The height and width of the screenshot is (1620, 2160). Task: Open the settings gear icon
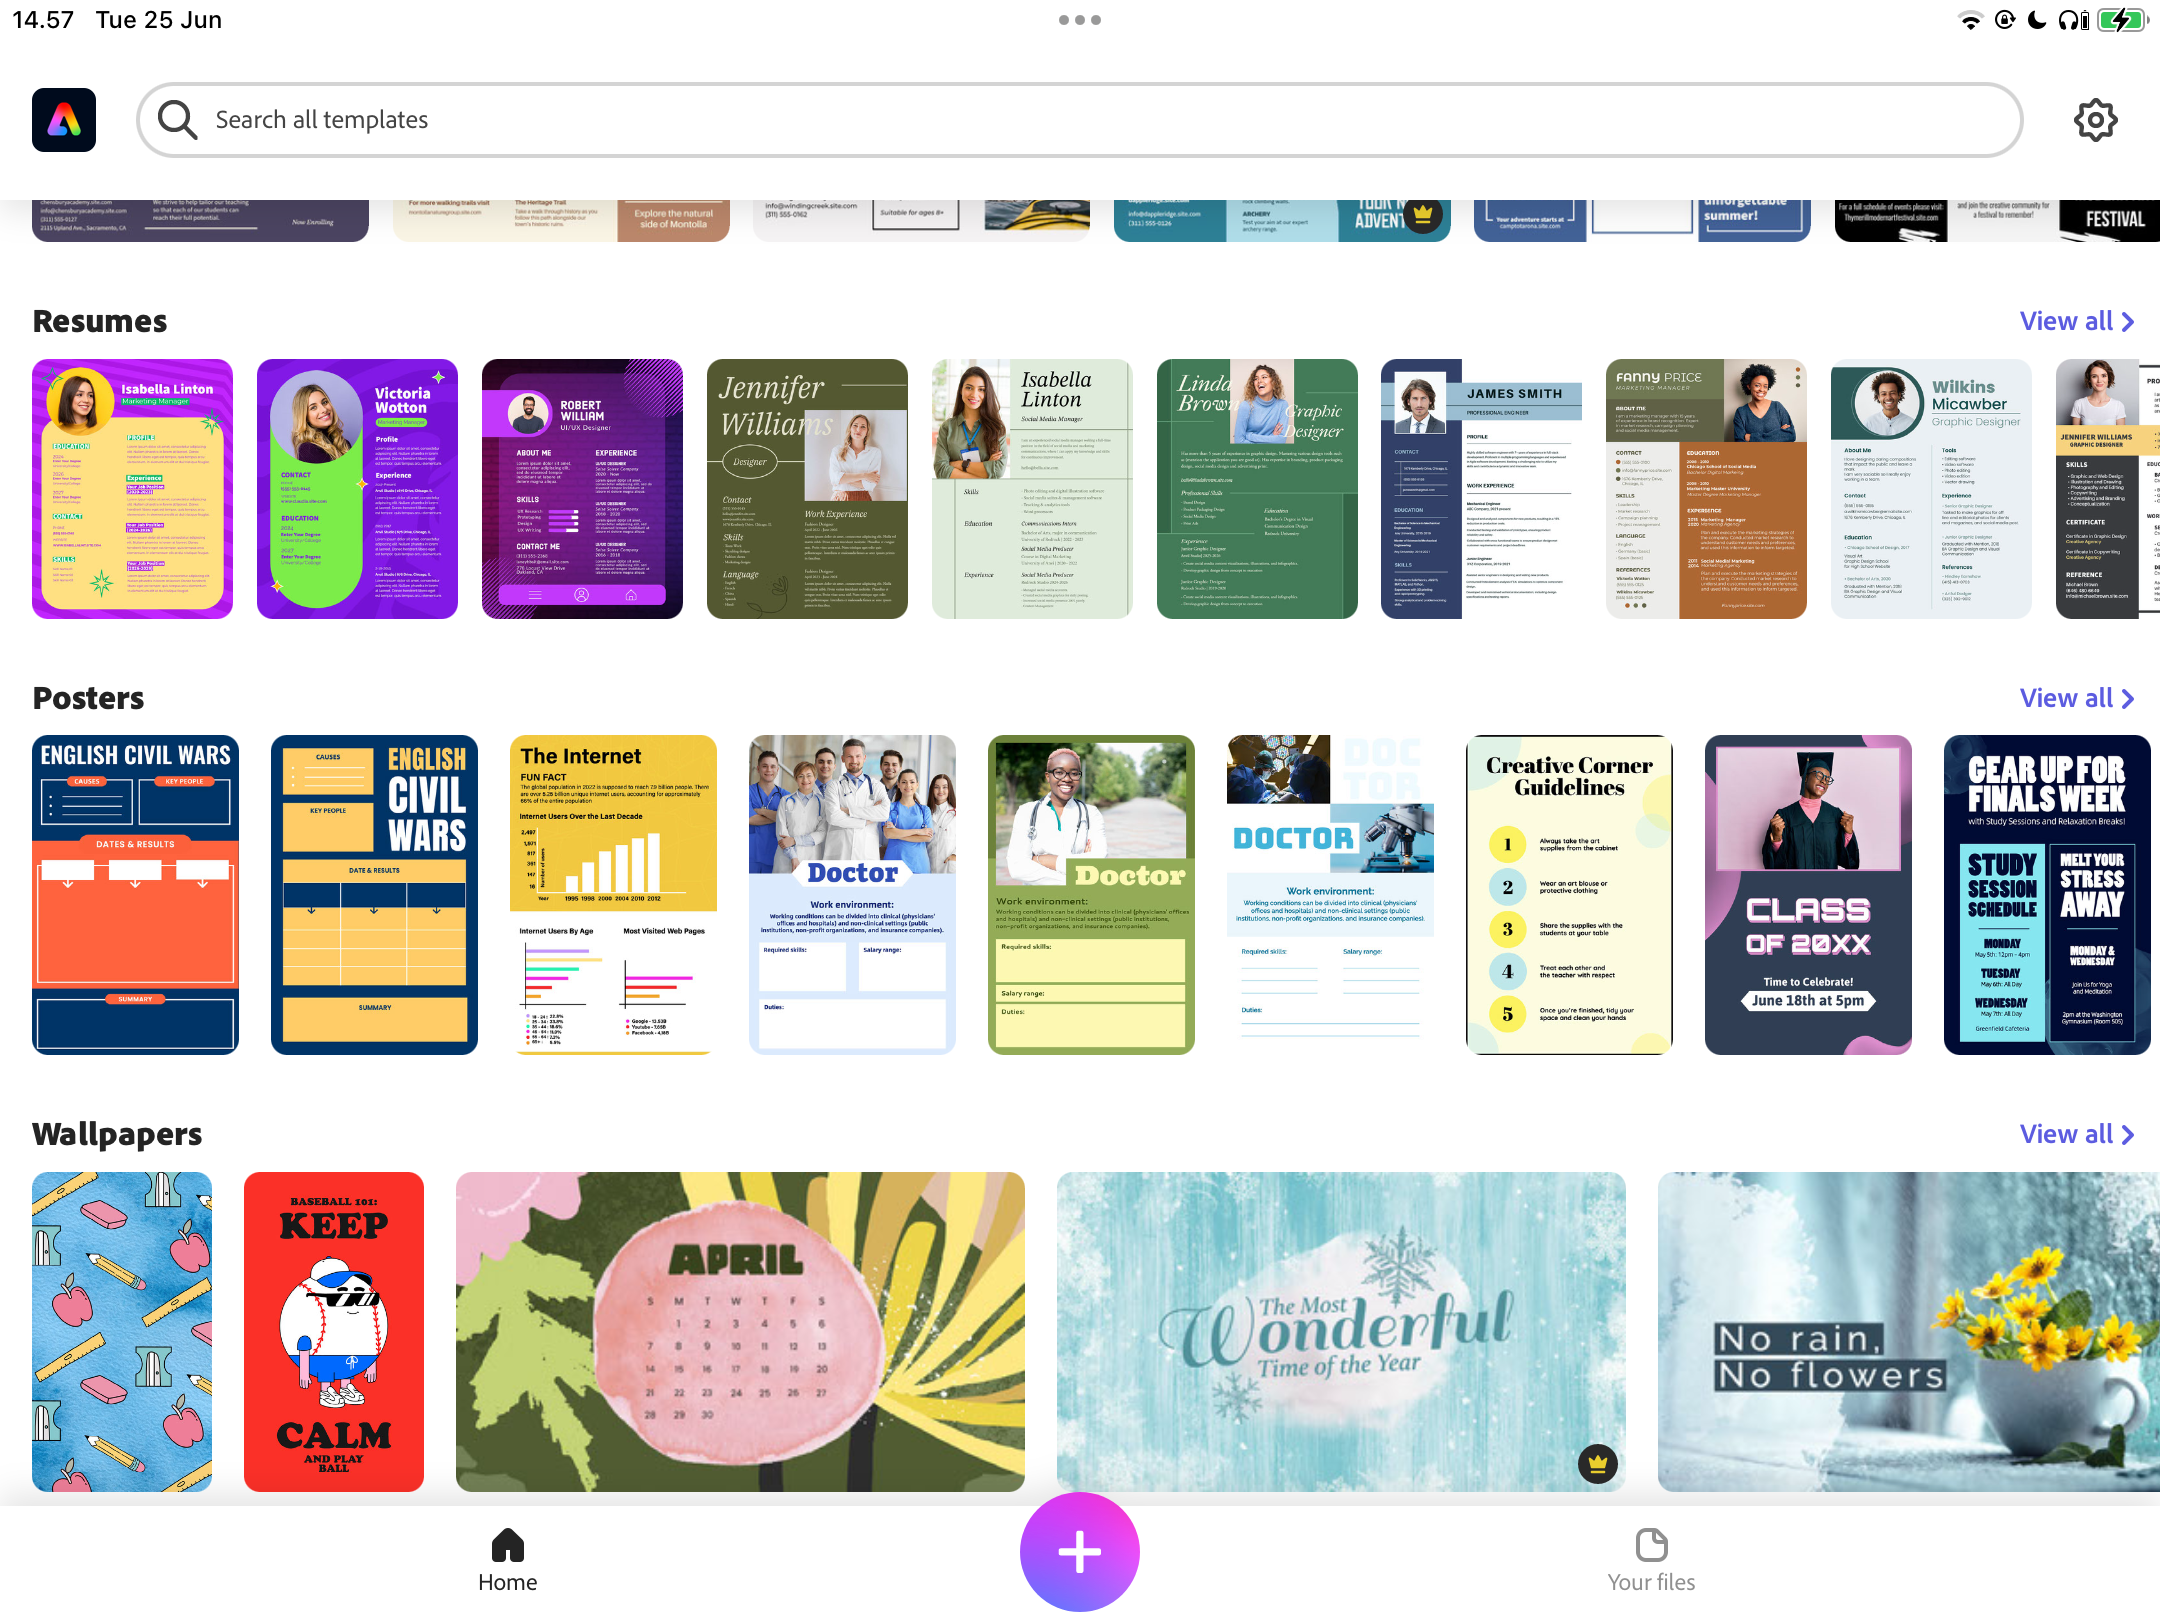(x=2097, y=119)
